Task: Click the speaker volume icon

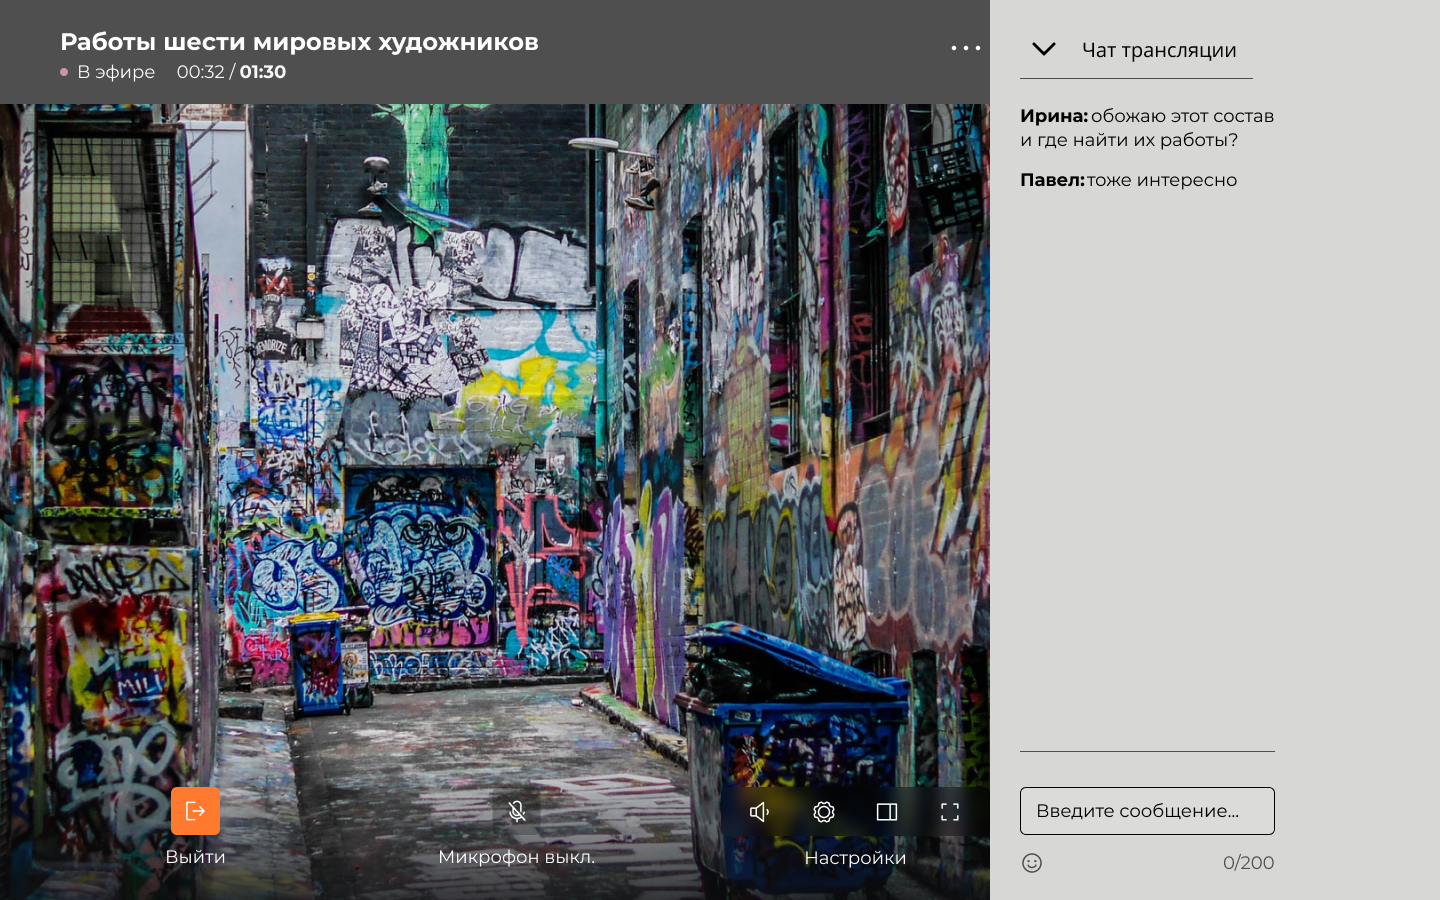Action: [x=760, y=812]
